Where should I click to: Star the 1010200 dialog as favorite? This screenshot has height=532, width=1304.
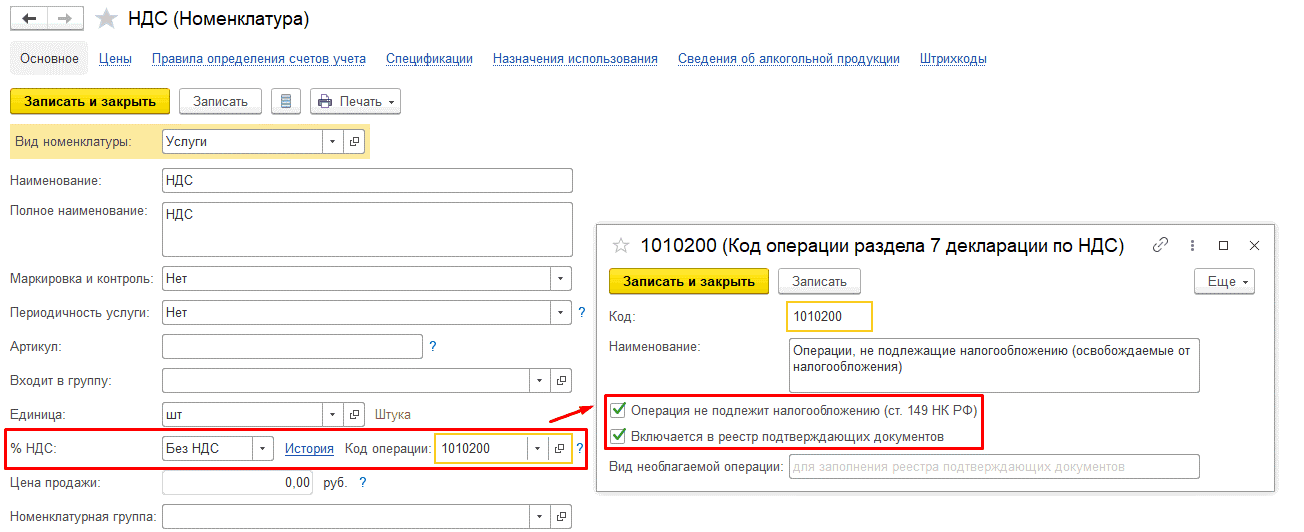(x=621, y=245)
